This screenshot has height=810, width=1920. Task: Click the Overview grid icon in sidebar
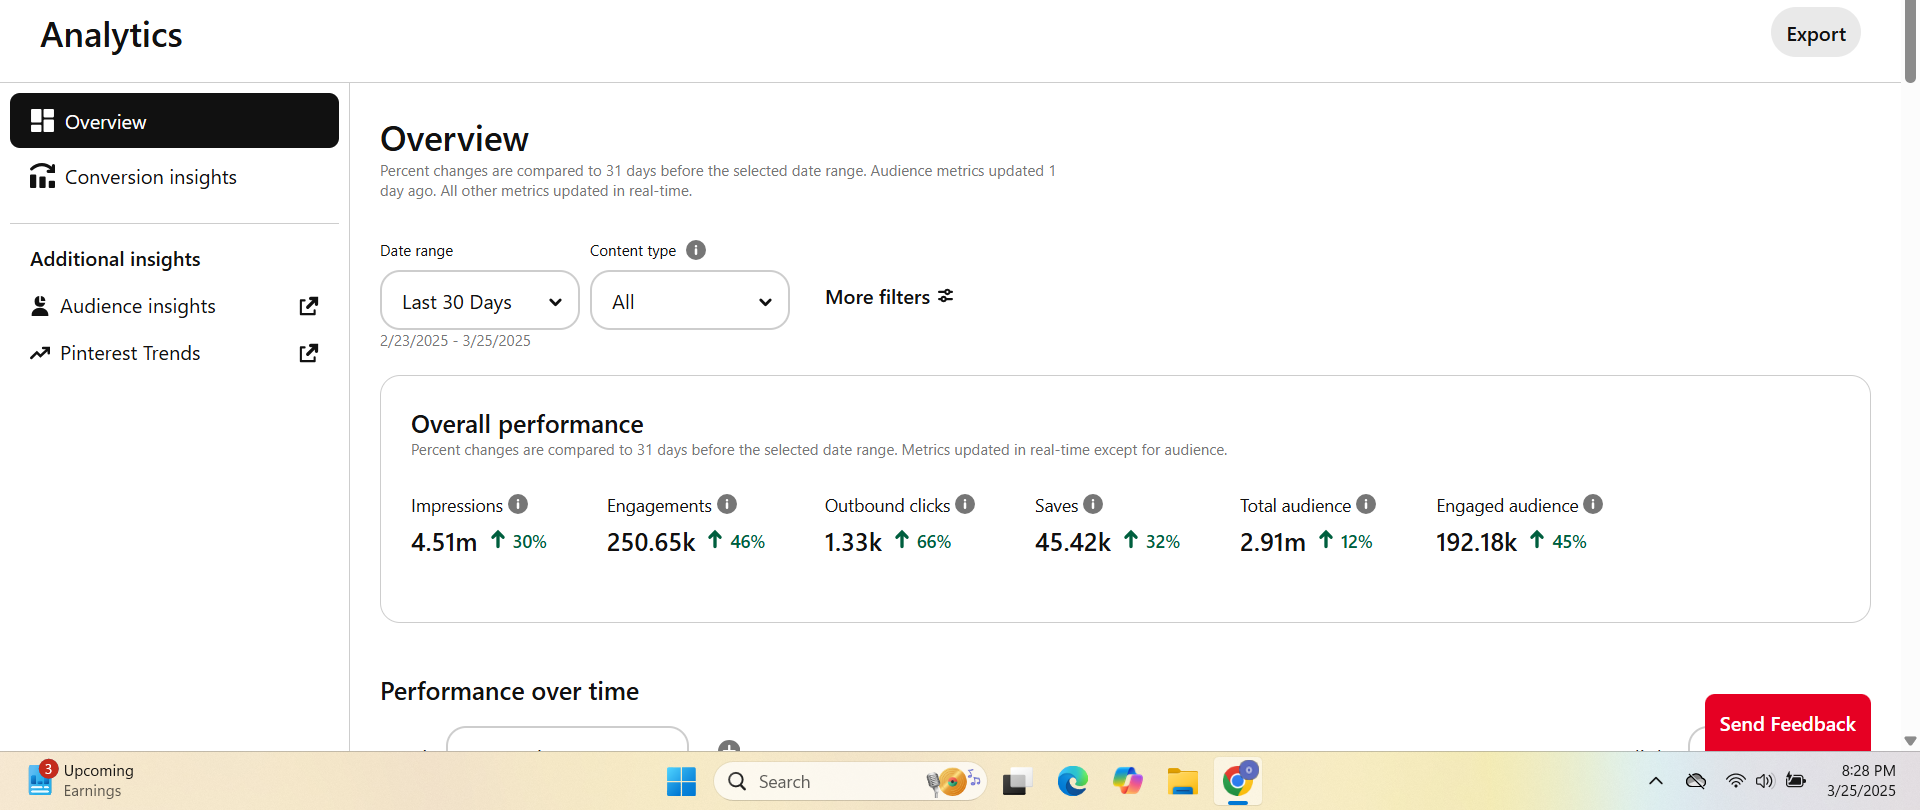42,121
